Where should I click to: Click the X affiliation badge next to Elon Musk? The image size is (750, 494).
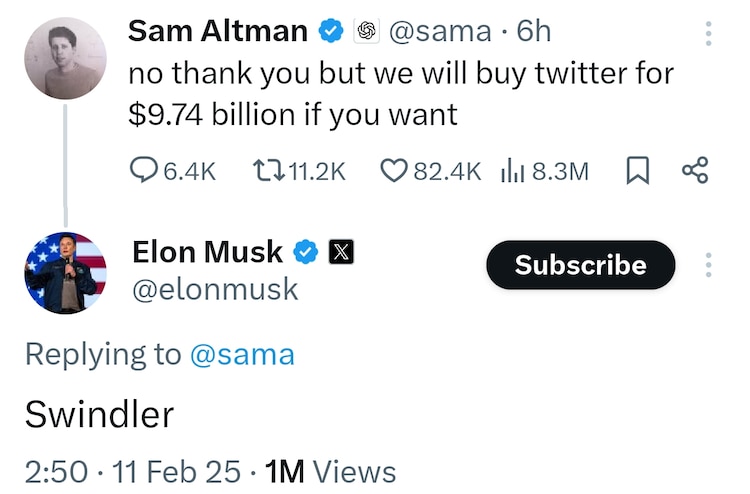(341, 253)
